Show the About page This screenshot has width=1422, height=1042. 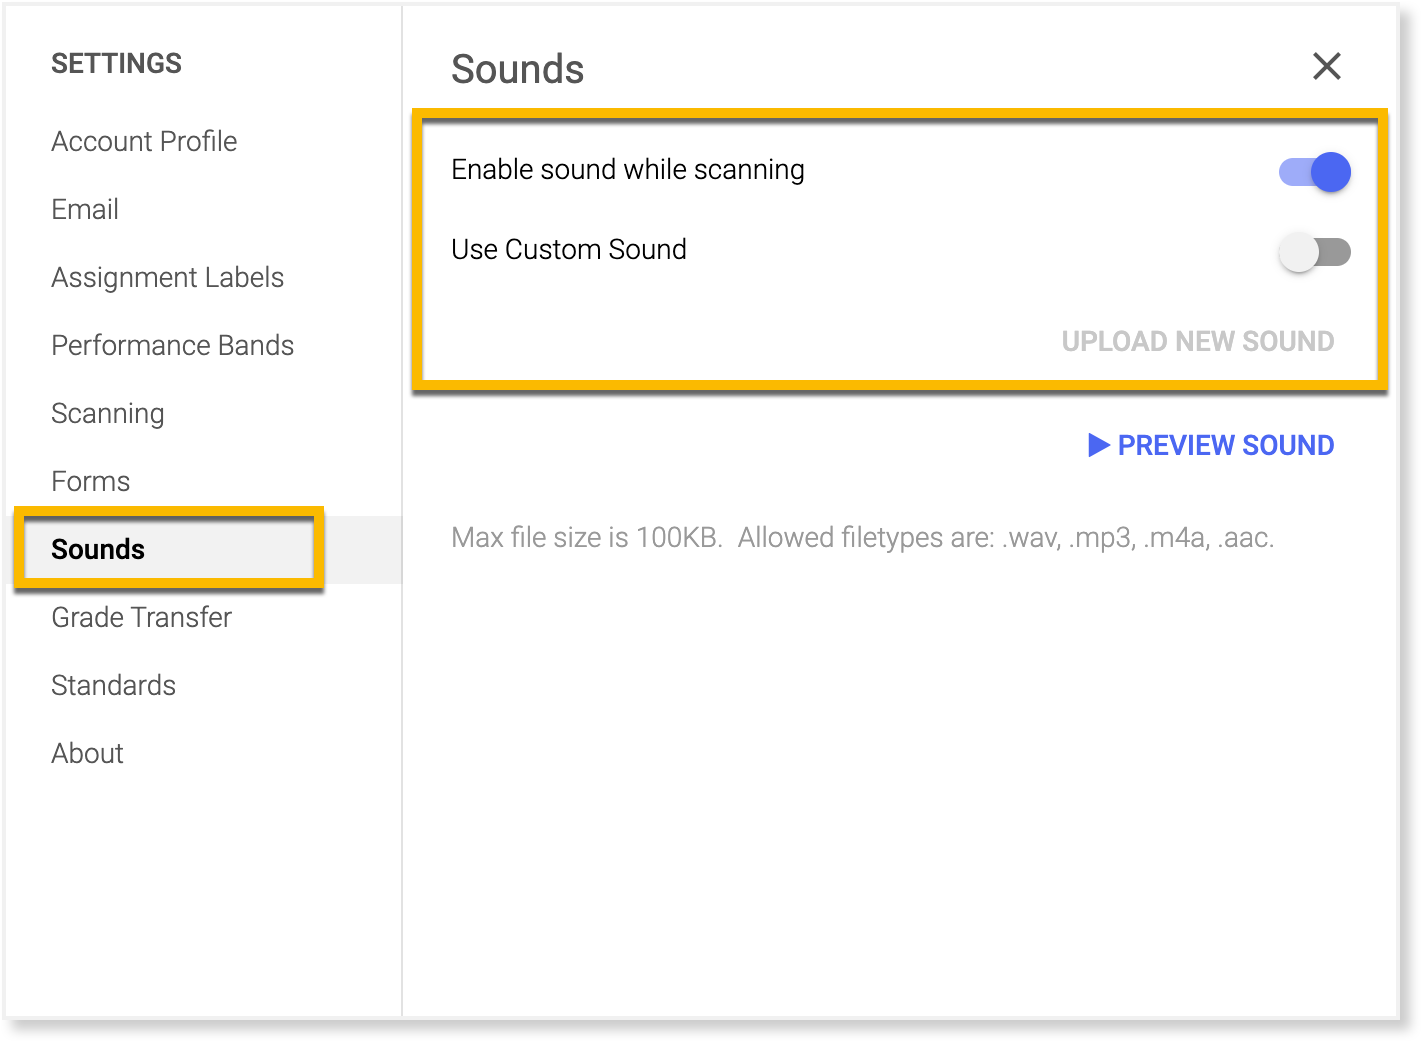tap(87, 754)
